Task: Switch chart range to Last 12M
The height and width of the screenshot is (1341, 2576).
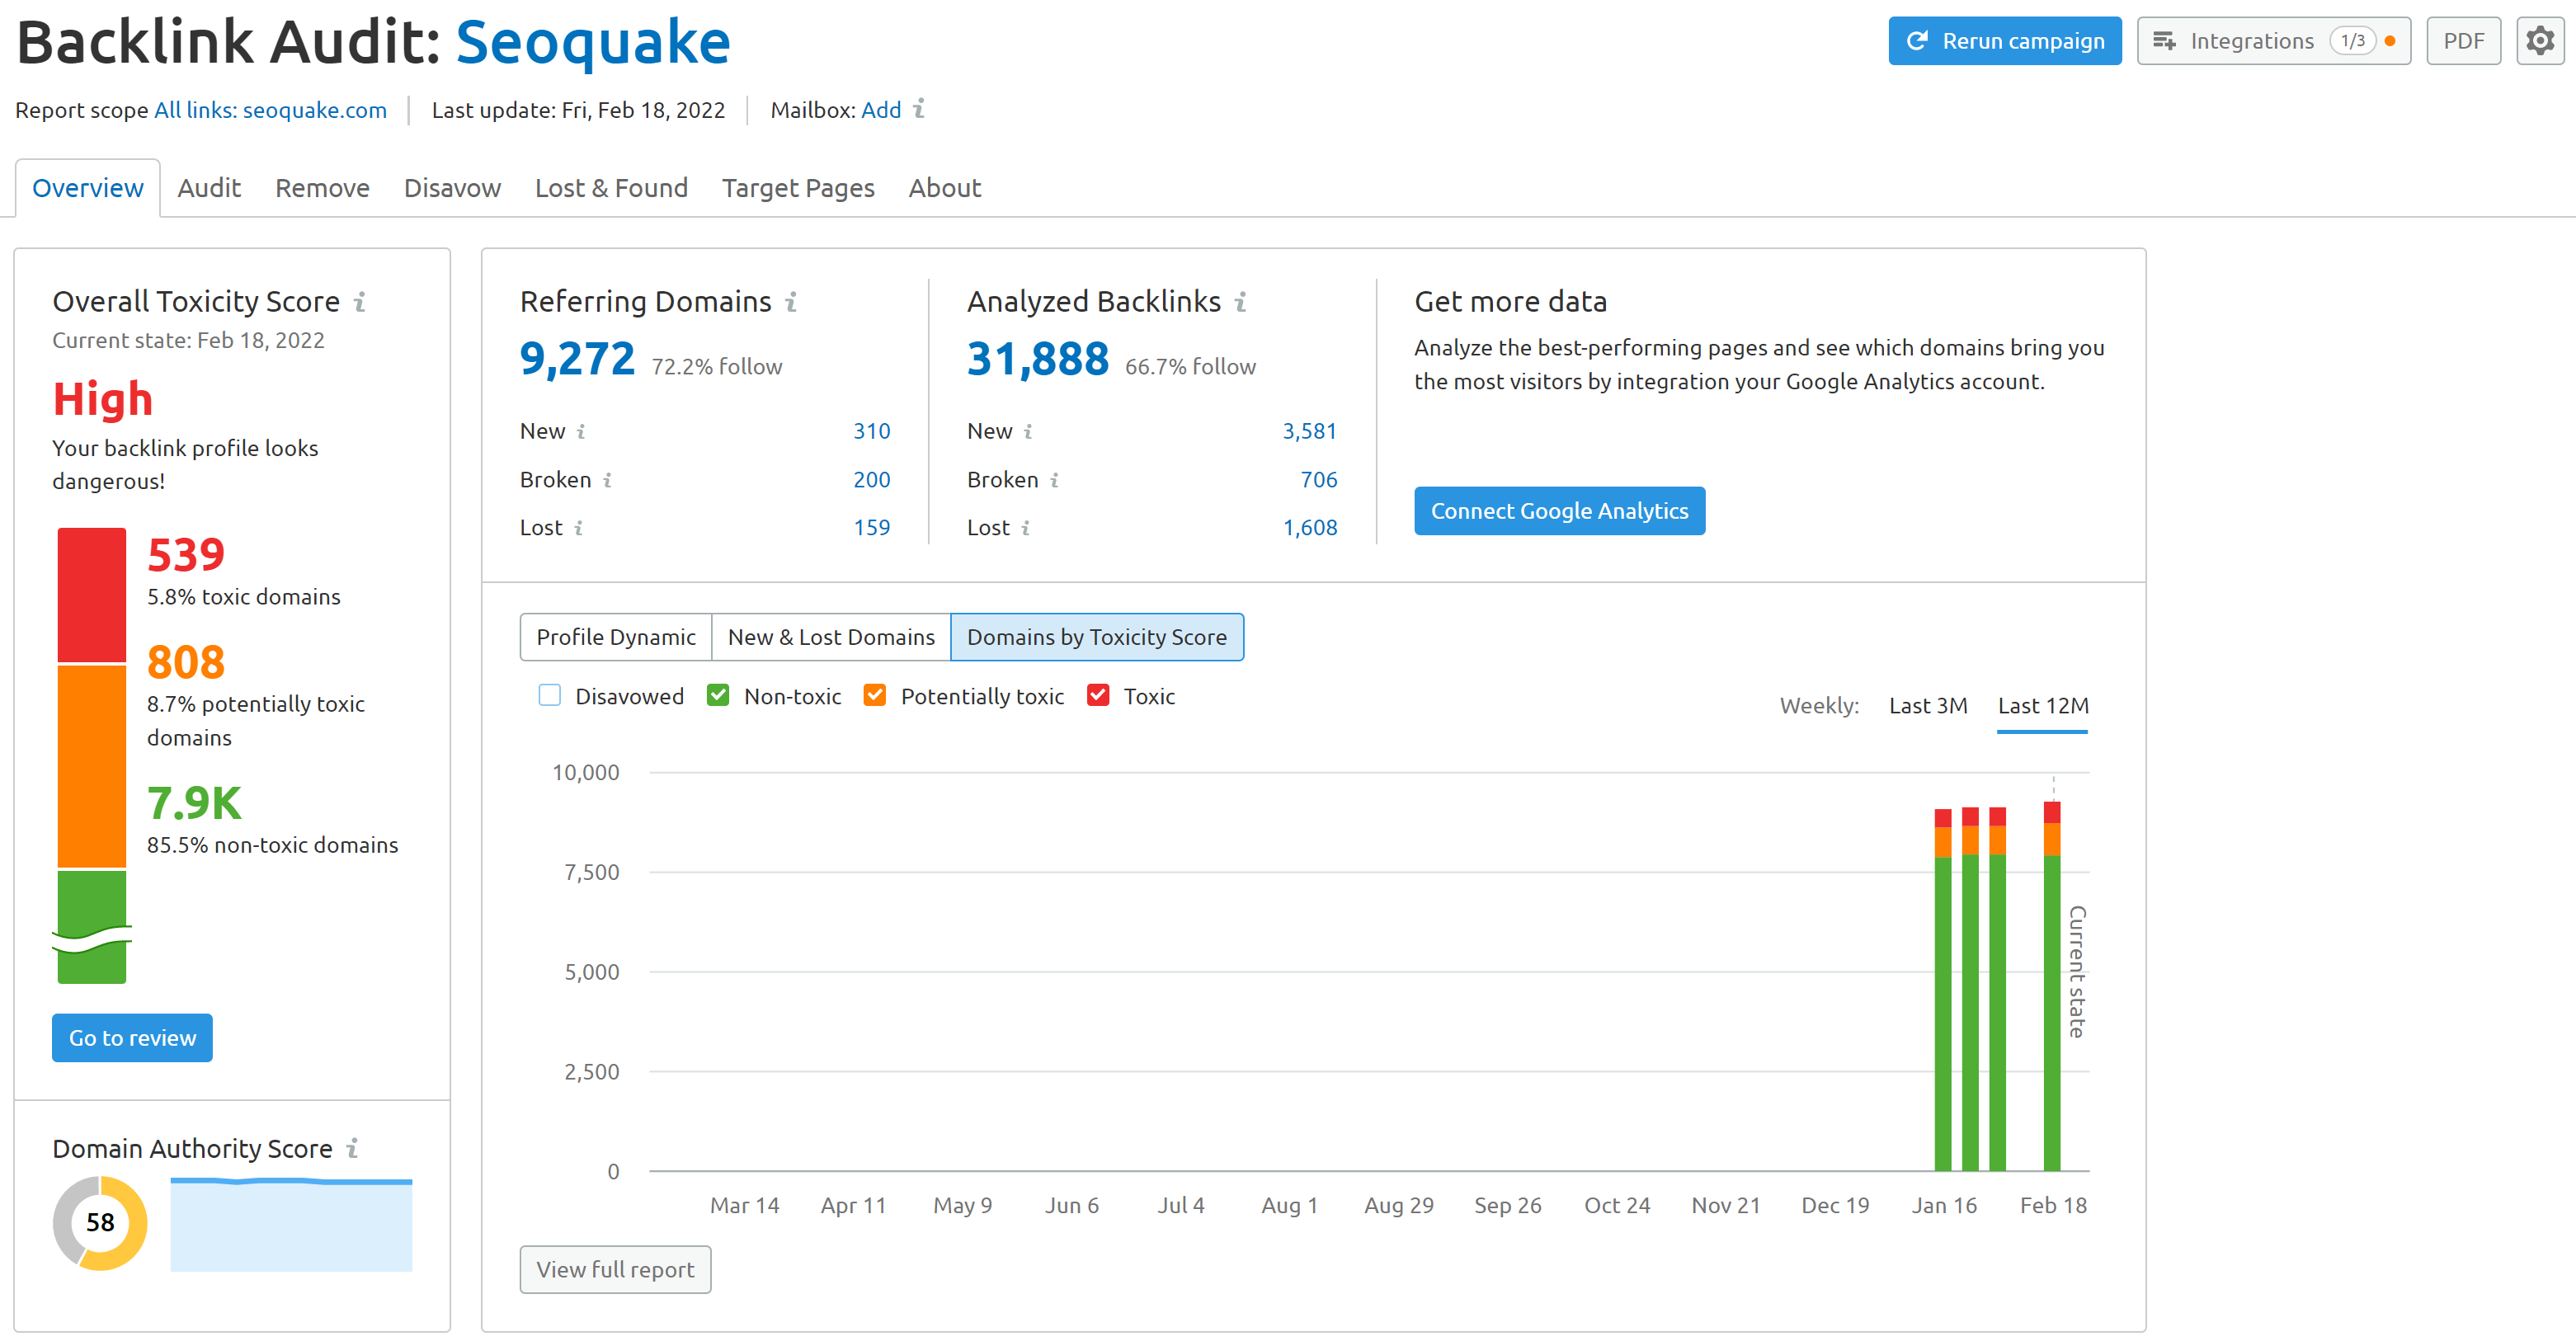Action: coord(2043,706)
